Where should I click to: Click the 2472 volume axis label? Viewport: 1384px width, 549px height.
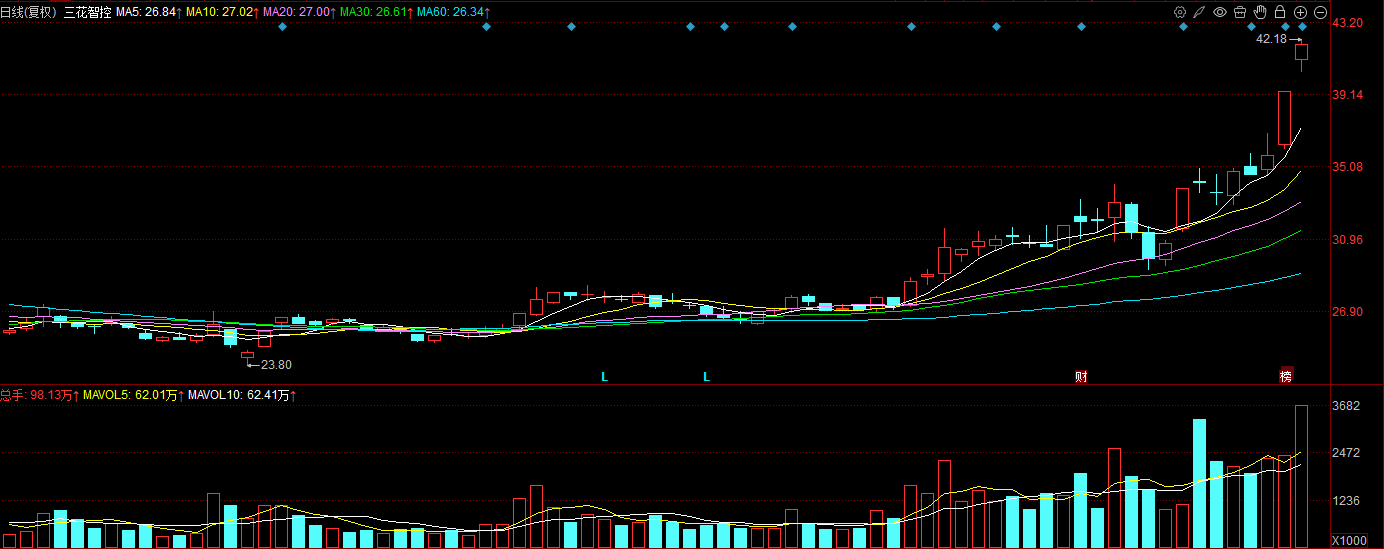(1346, 453)
